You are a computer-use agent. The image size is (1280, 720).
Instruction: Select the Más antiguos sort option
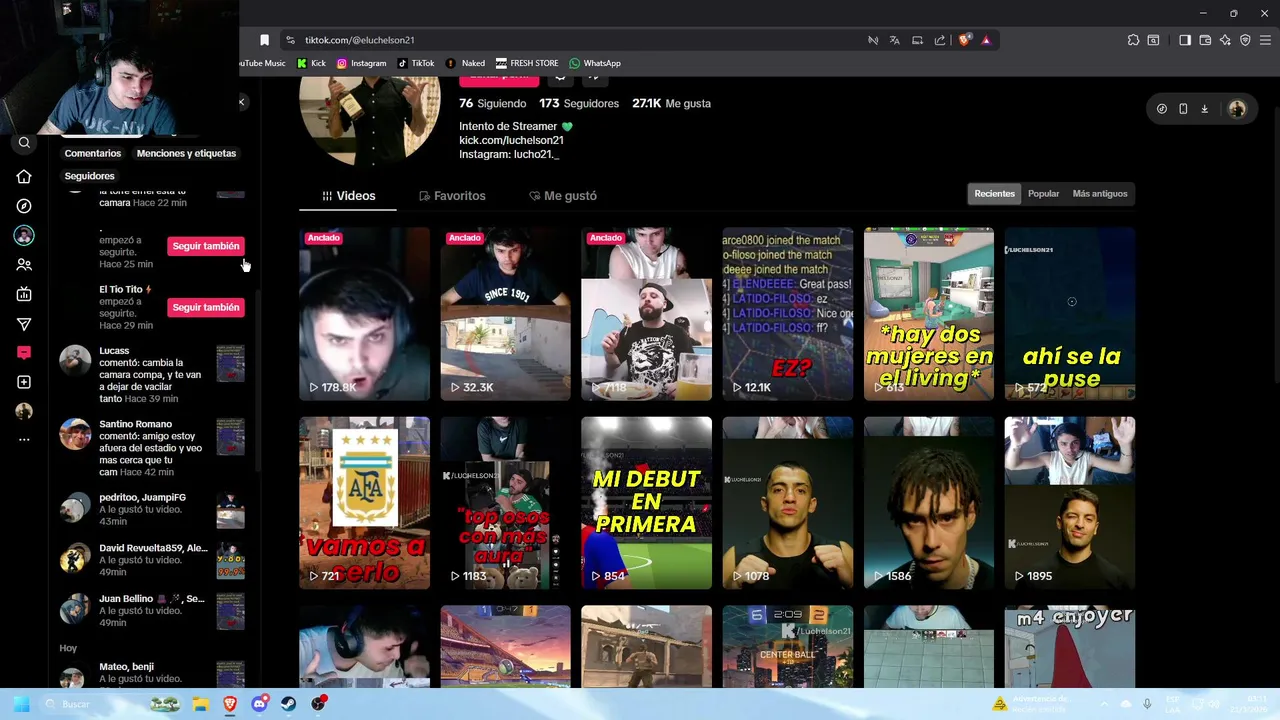pos(1100,194)
